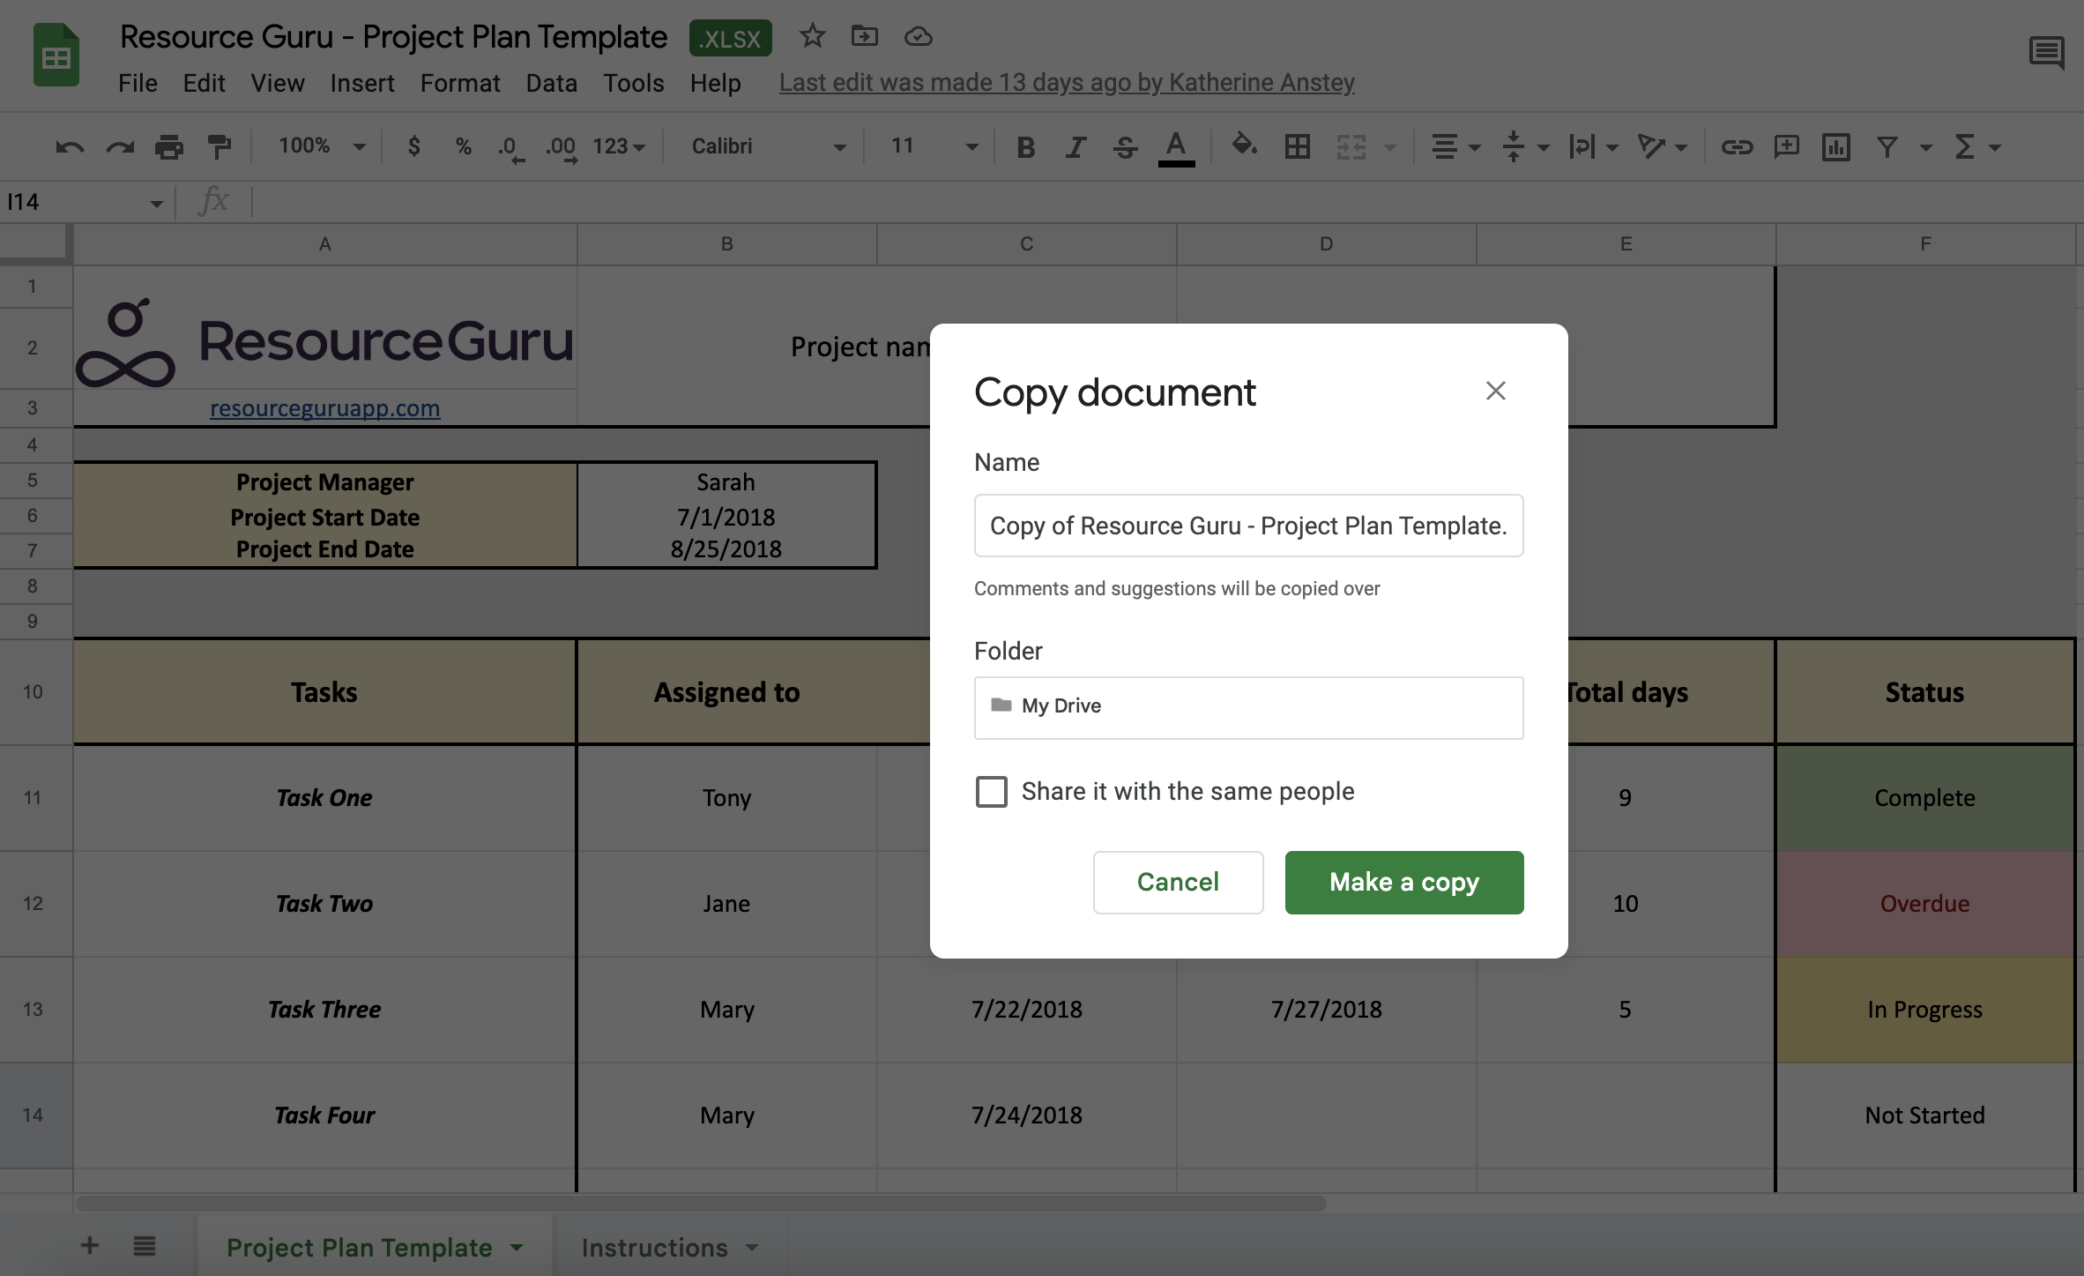Open the Format menu
The height and width of the screenshot is (1276, 2084).
click(x=460, y=83)
